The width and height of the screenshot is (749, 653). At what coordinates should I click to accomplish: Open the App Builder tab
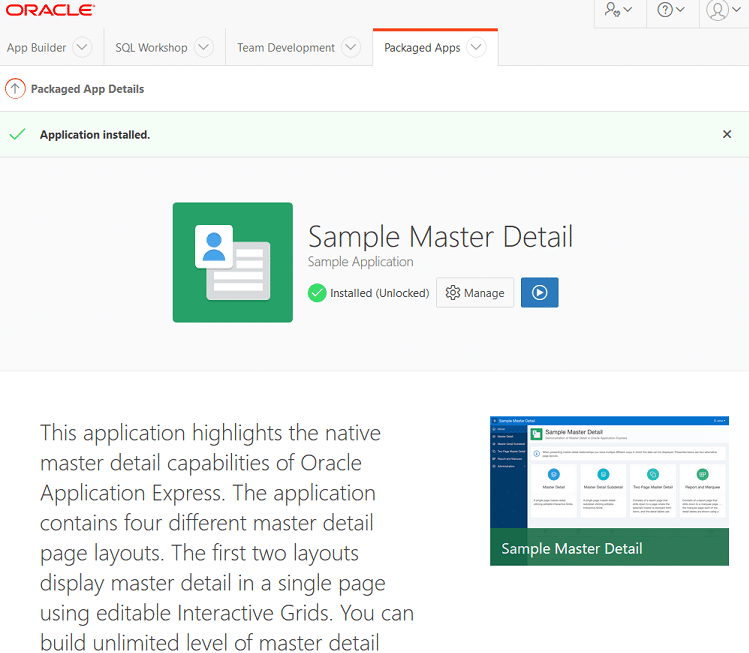click(36, 48)
